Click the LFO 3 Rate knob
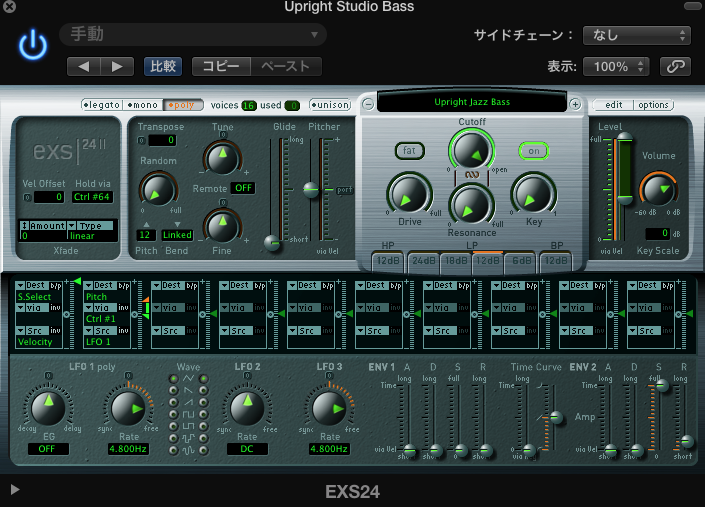Screen dimensions: 705x507 click(x=329, y=408)
